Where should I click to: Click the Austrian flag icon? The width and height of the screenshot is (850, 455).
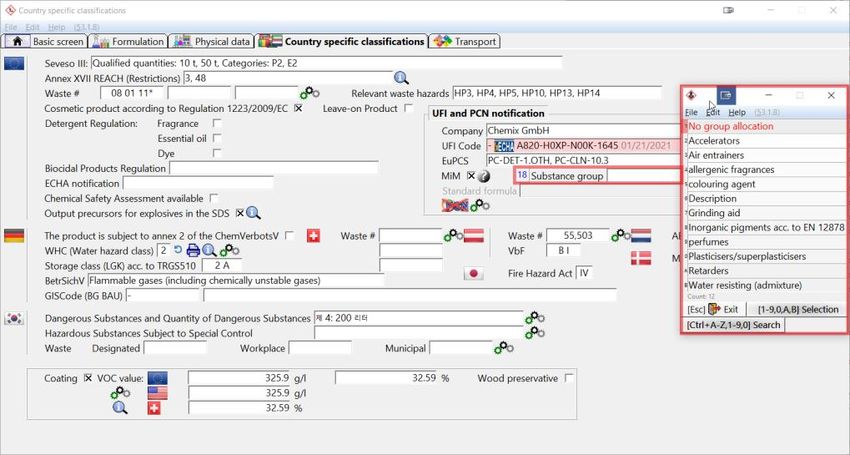(474, 236)
